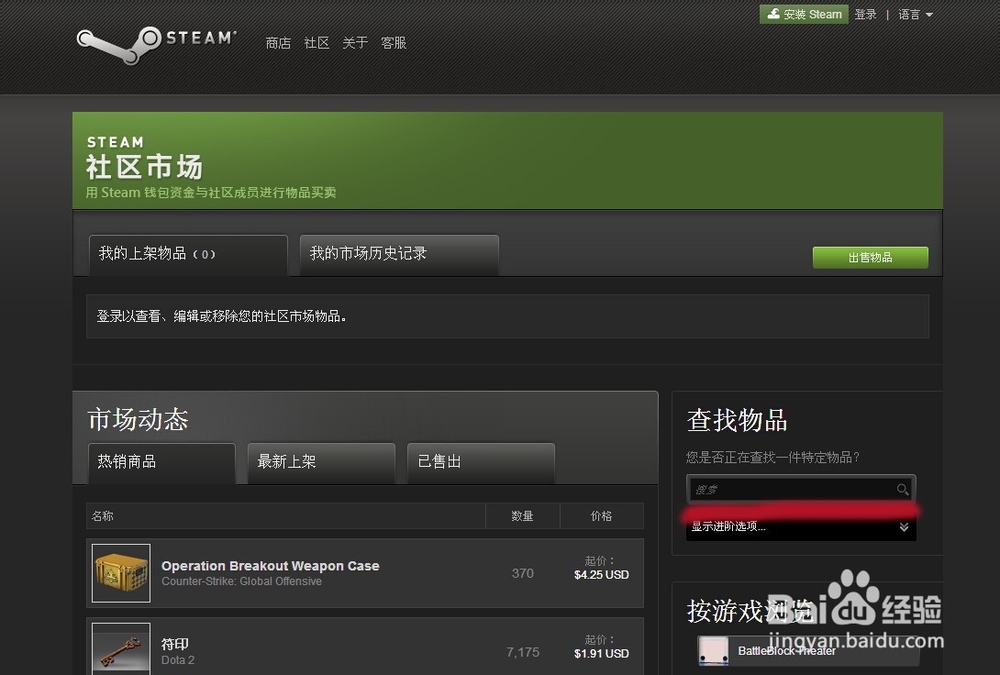The width and height of the screenshot is (1000, 675).
Task: Click the BattleBlock Theater game icon
Action: coord(713,651)
